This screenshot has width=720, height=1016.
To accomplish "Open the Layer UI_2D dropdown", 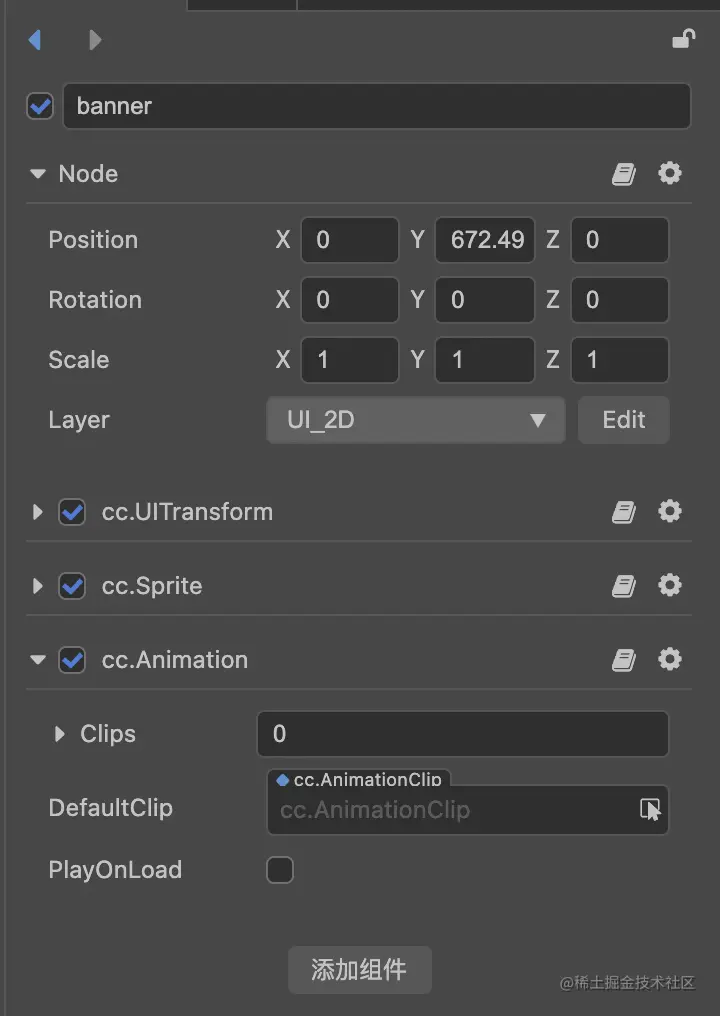I will [x=416, y=420].
